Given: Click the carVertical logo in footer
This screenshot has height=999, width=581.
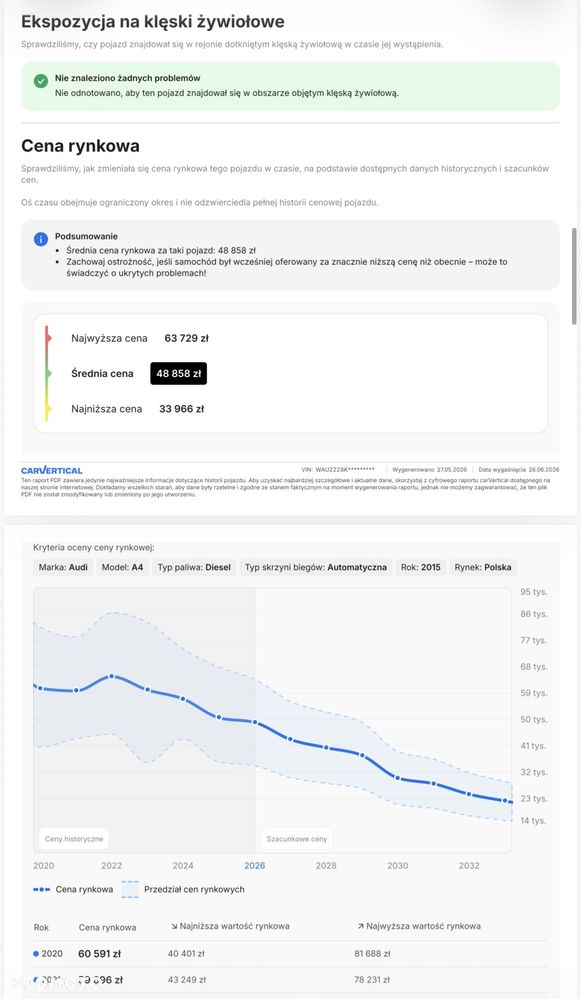Looking at the screenshot, I should (x=52, y=470).
